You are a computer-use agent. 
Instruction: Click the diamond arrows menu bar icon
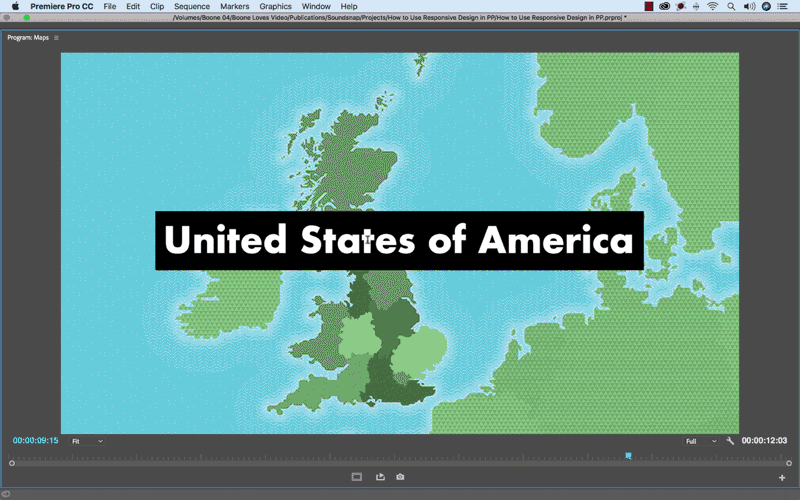pyautogui.click(x=696, y=6)
